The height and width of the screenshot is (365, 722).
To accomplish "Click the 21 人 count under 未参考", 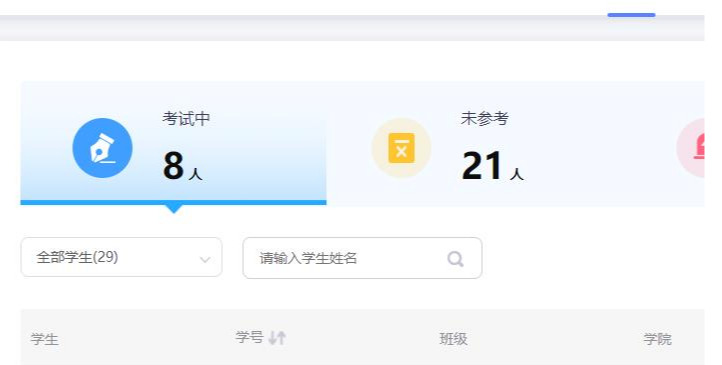I will pos(492,166).
